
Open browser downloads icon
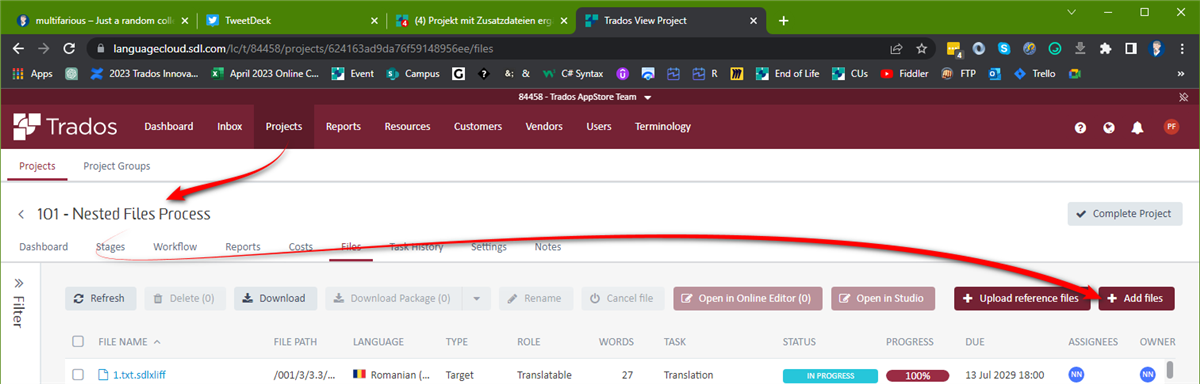[x=1080, y=47]
